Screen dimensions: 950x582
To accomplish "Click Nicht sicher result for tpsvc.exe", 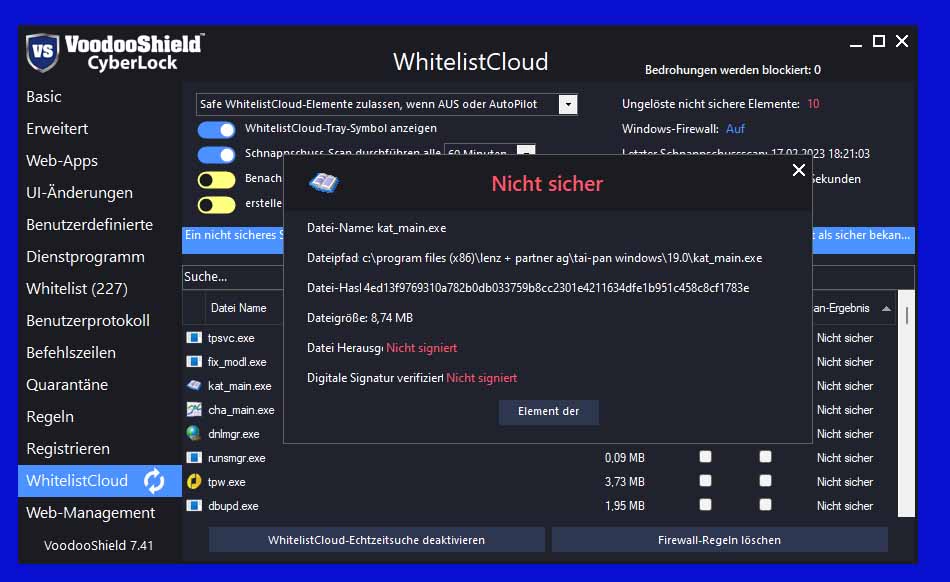I will [845, 338].
